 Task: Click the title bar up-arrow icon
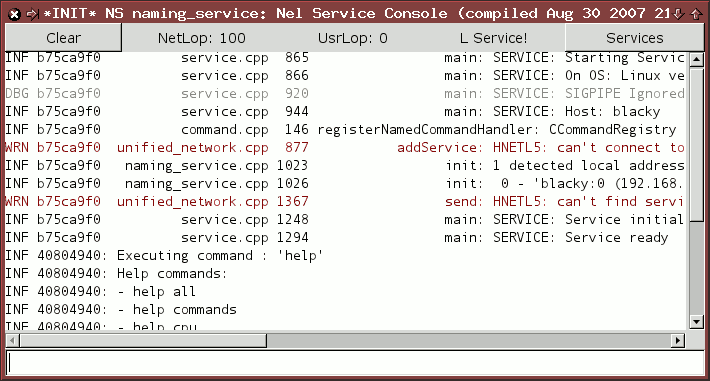[696, 14]
